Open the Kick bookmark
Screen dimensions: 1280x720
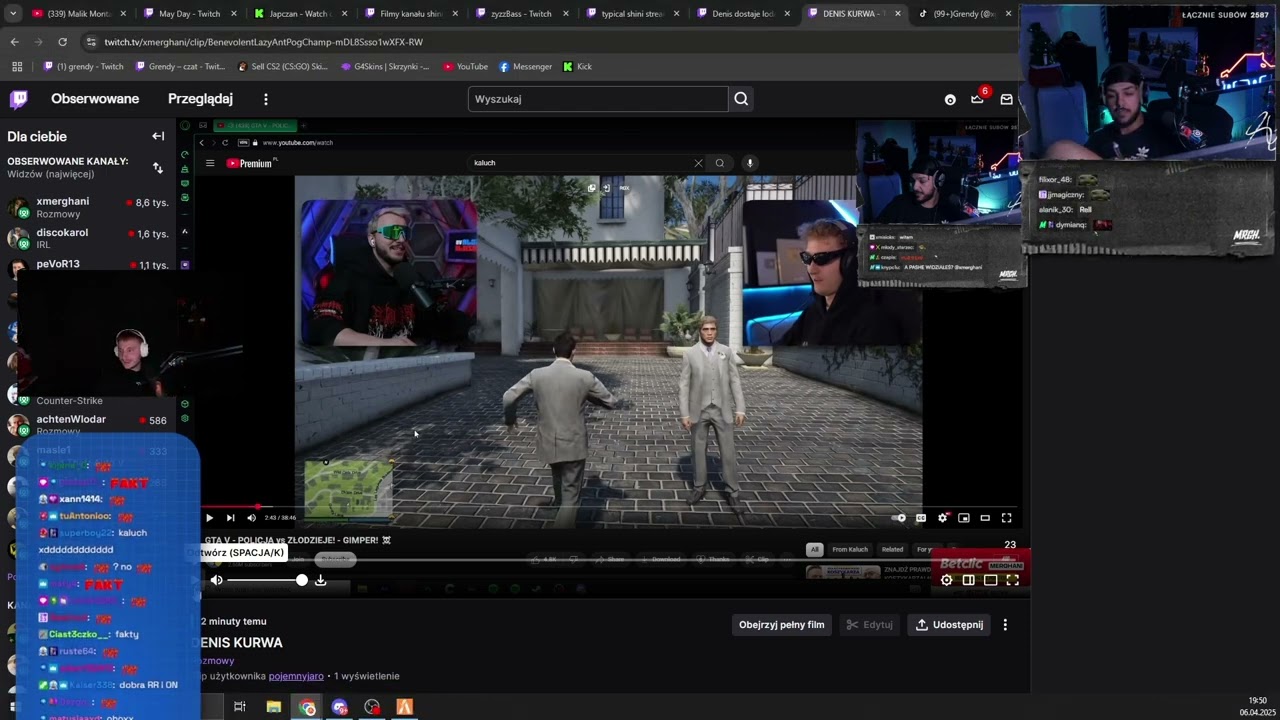pos(578,67)
